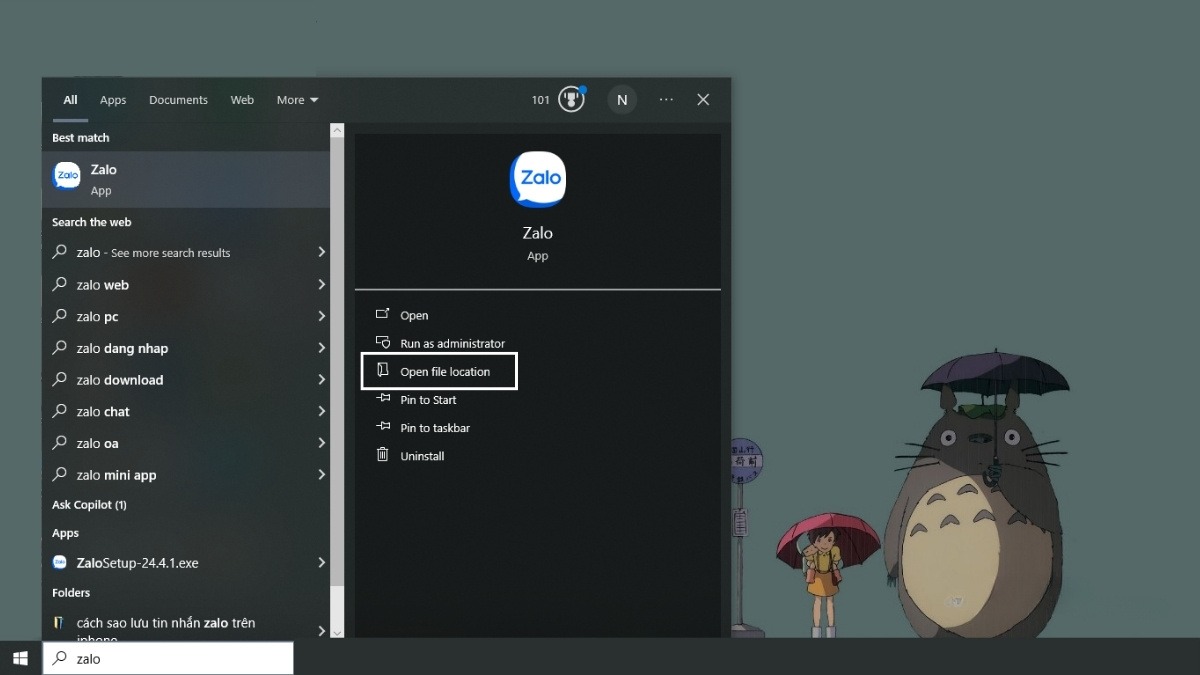The image size is (1200, 675).
Task: Expand the zalo see more results arrow
Action: tap(321, 252)
